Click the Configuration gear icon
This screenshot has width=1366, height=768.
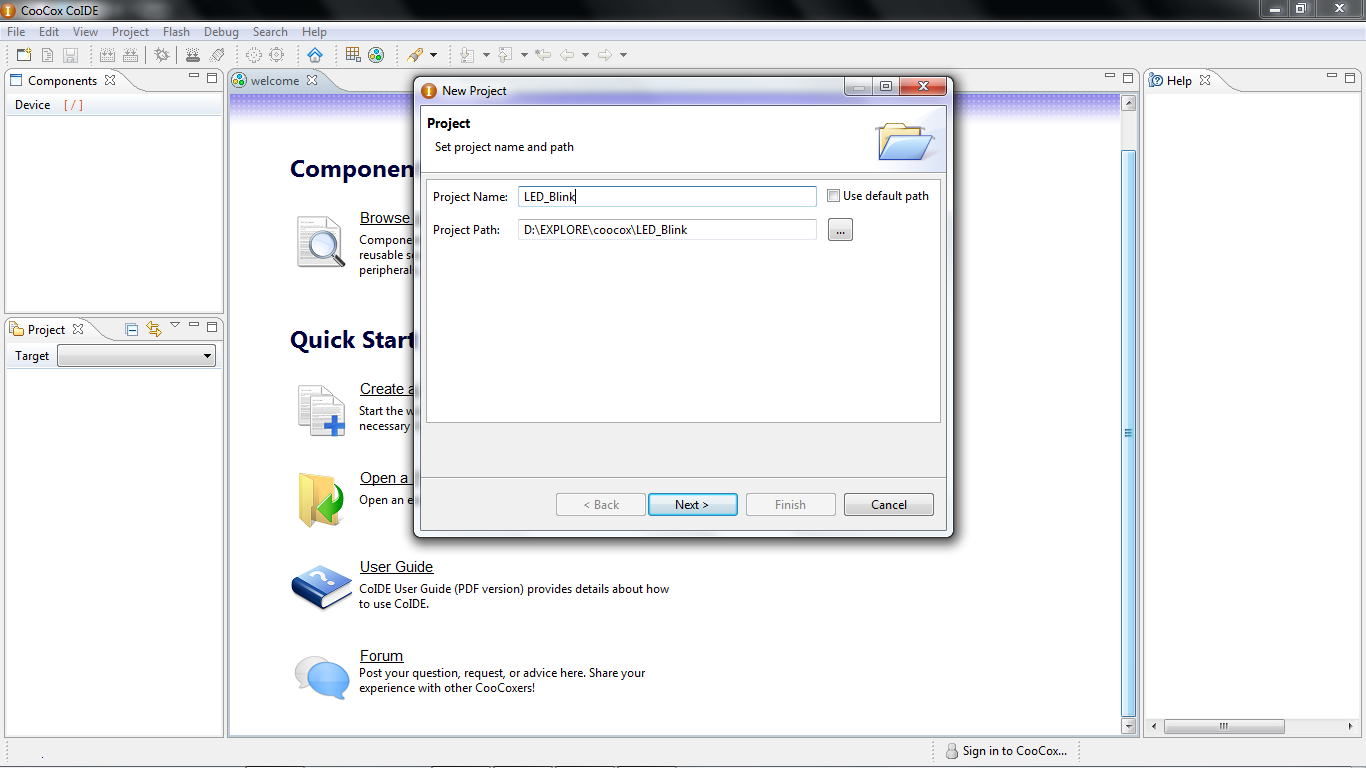click(x=277, y=55)
